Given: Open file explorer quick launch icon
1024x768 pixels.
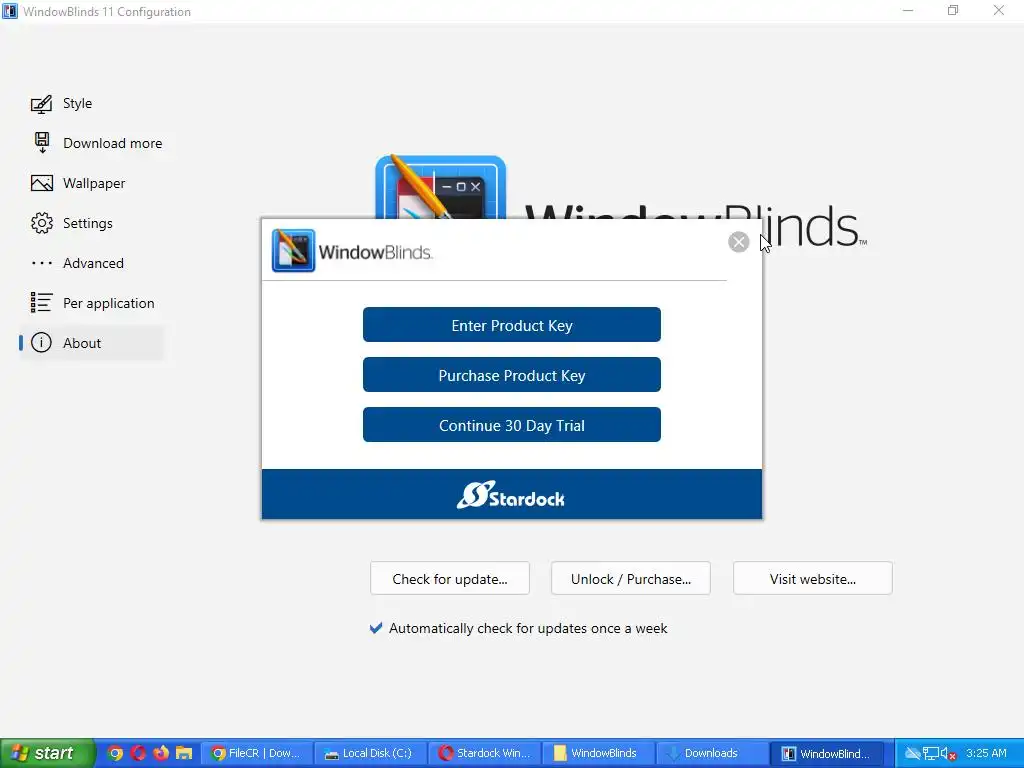Looking at the screenshot, I should 184,754.
